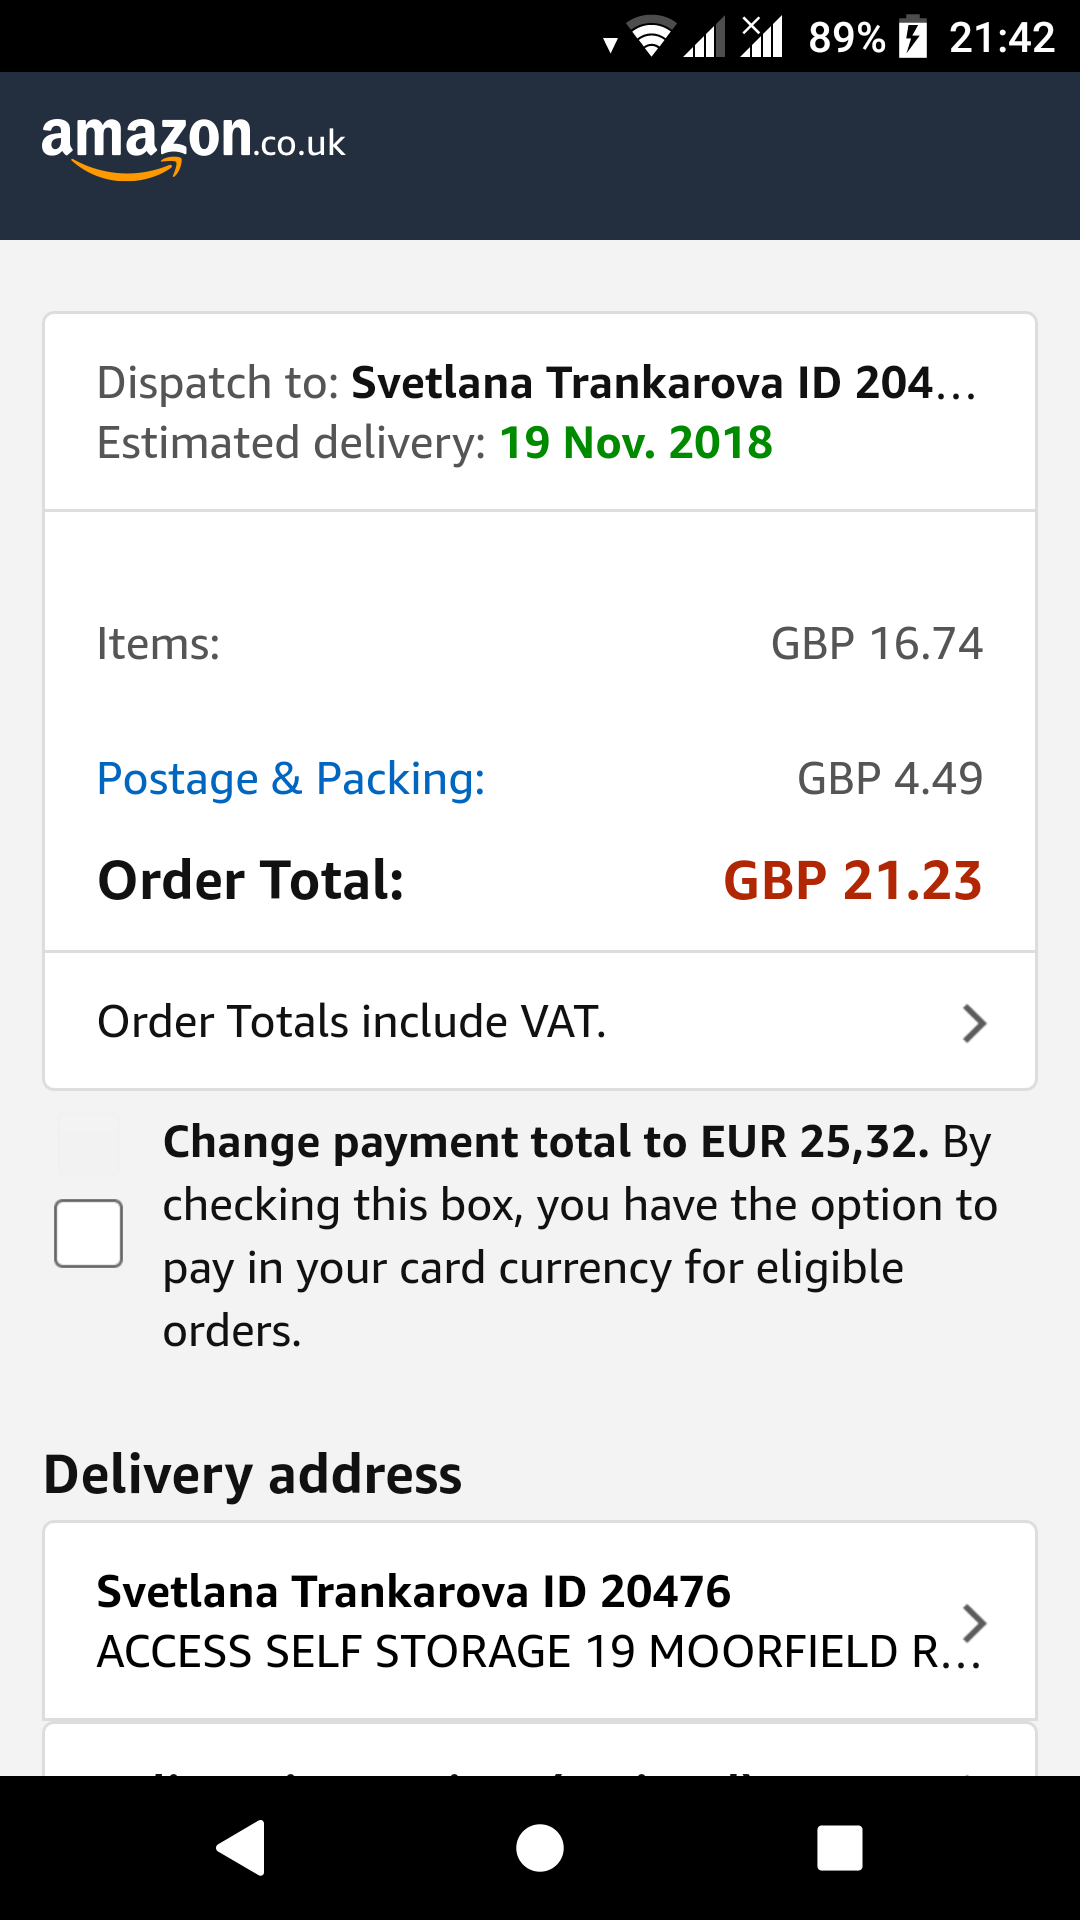Open recent apps with square button
Viewport: 1080px width, 1920px height.
click(x=840, y=1847)
